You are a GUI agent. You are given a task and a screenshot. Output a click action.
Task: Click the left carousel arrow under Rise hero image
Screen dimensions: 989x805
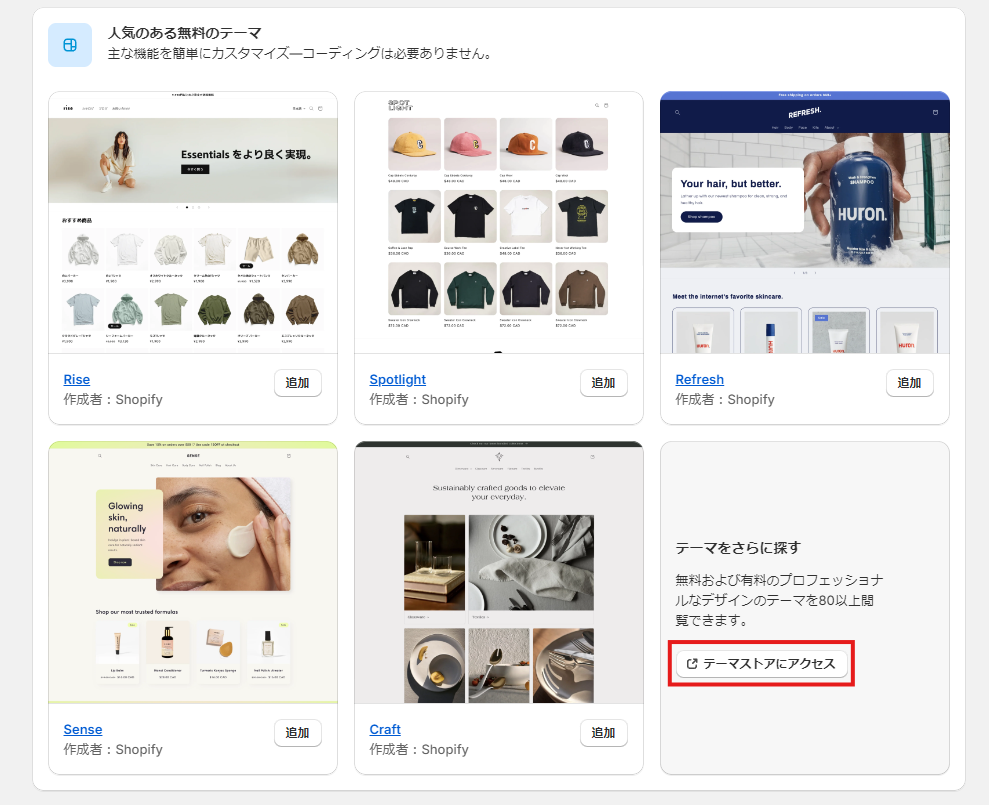pyautogui.click(x=178, y=206)
